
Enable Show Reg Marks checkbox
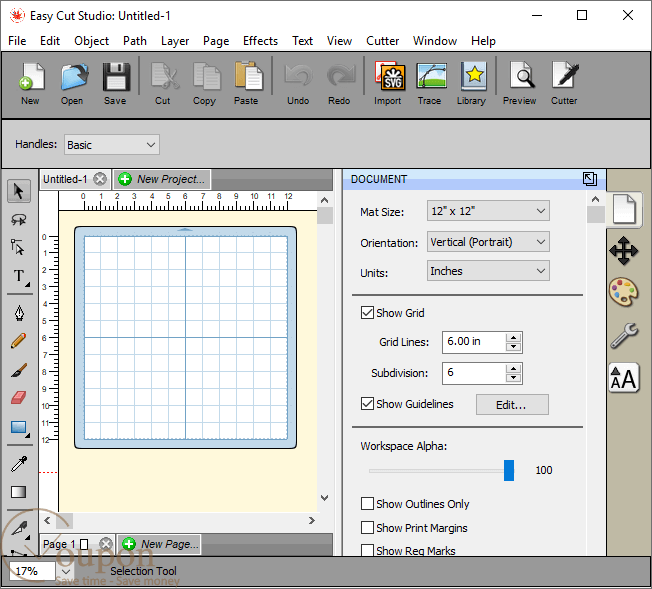pos(367,551)
